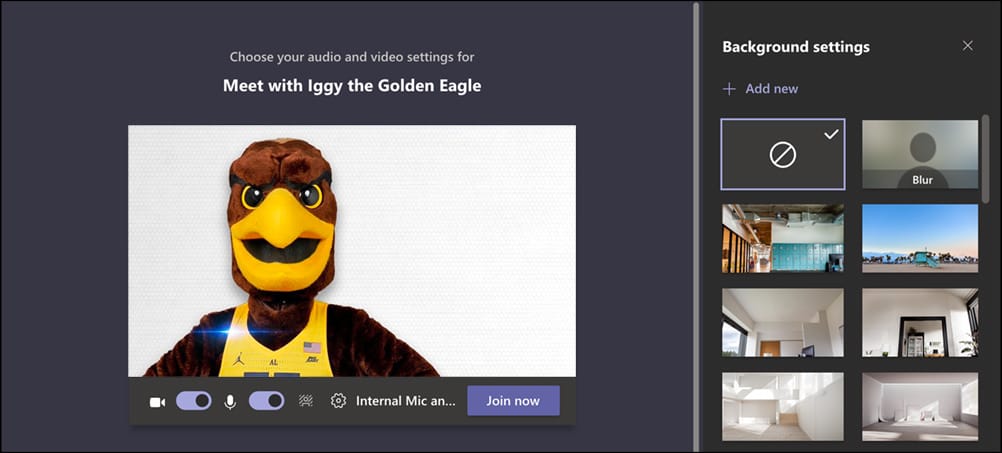Turn off the camera toggle switch
The width and height of the screenshot is (1002, 453).
194,401
